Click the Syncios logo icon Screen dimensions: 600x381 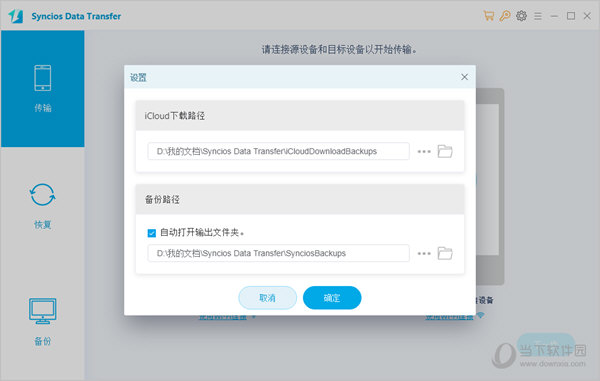pyautogui.click(x=16, y=16)
